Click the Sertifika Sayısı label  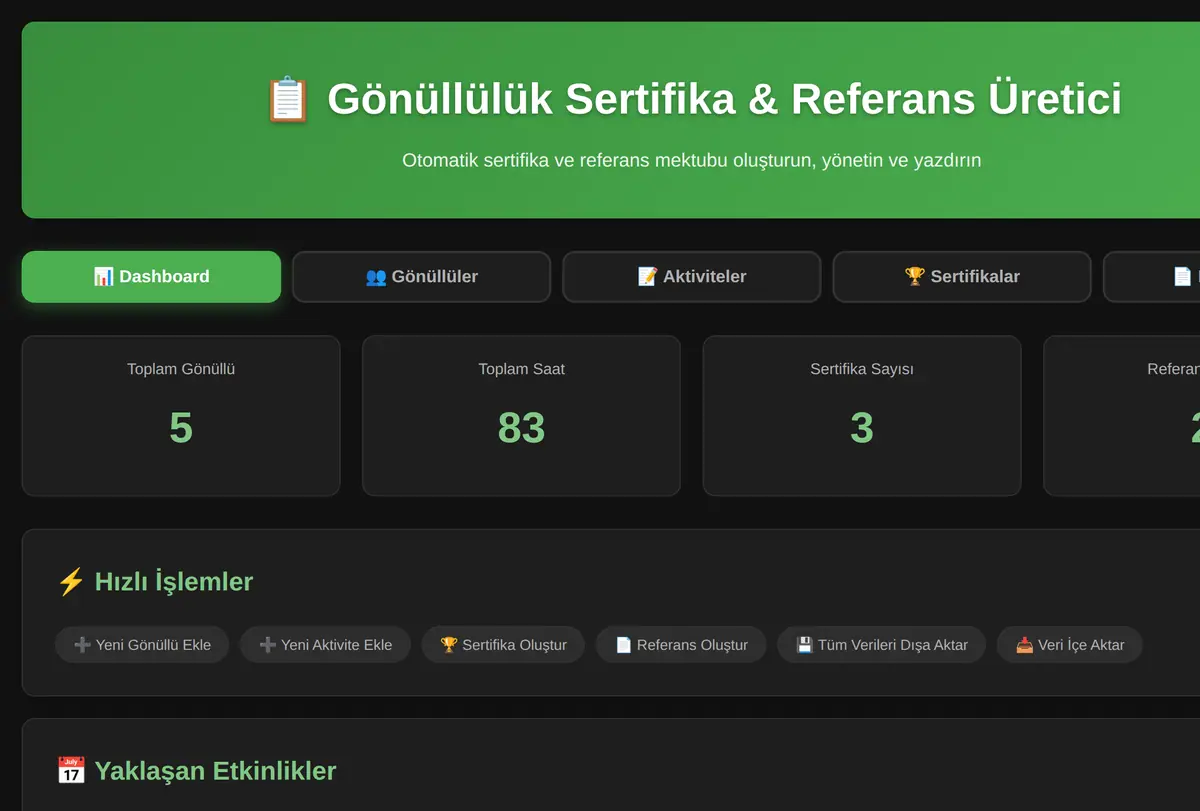point(862,369)
